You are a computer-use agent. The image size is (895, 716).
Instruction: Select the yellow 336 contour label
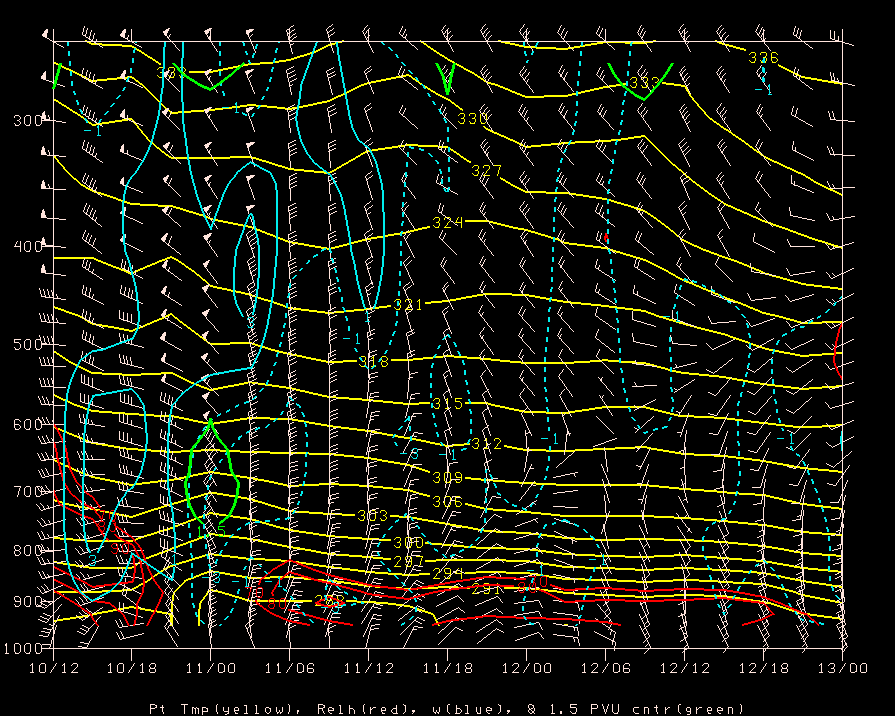tap(763, 58)
